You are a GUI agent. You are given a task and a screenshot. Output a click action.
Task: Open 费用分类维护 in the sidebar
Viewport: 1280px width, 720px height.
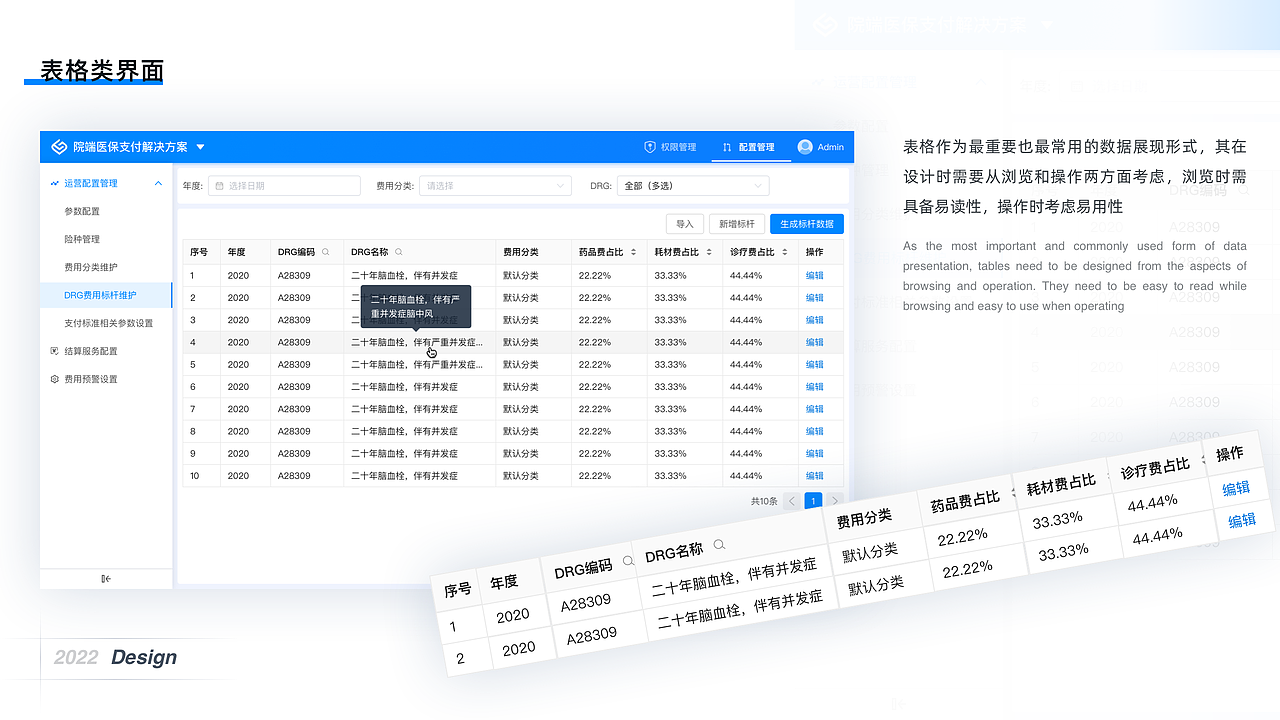(91, 267)
